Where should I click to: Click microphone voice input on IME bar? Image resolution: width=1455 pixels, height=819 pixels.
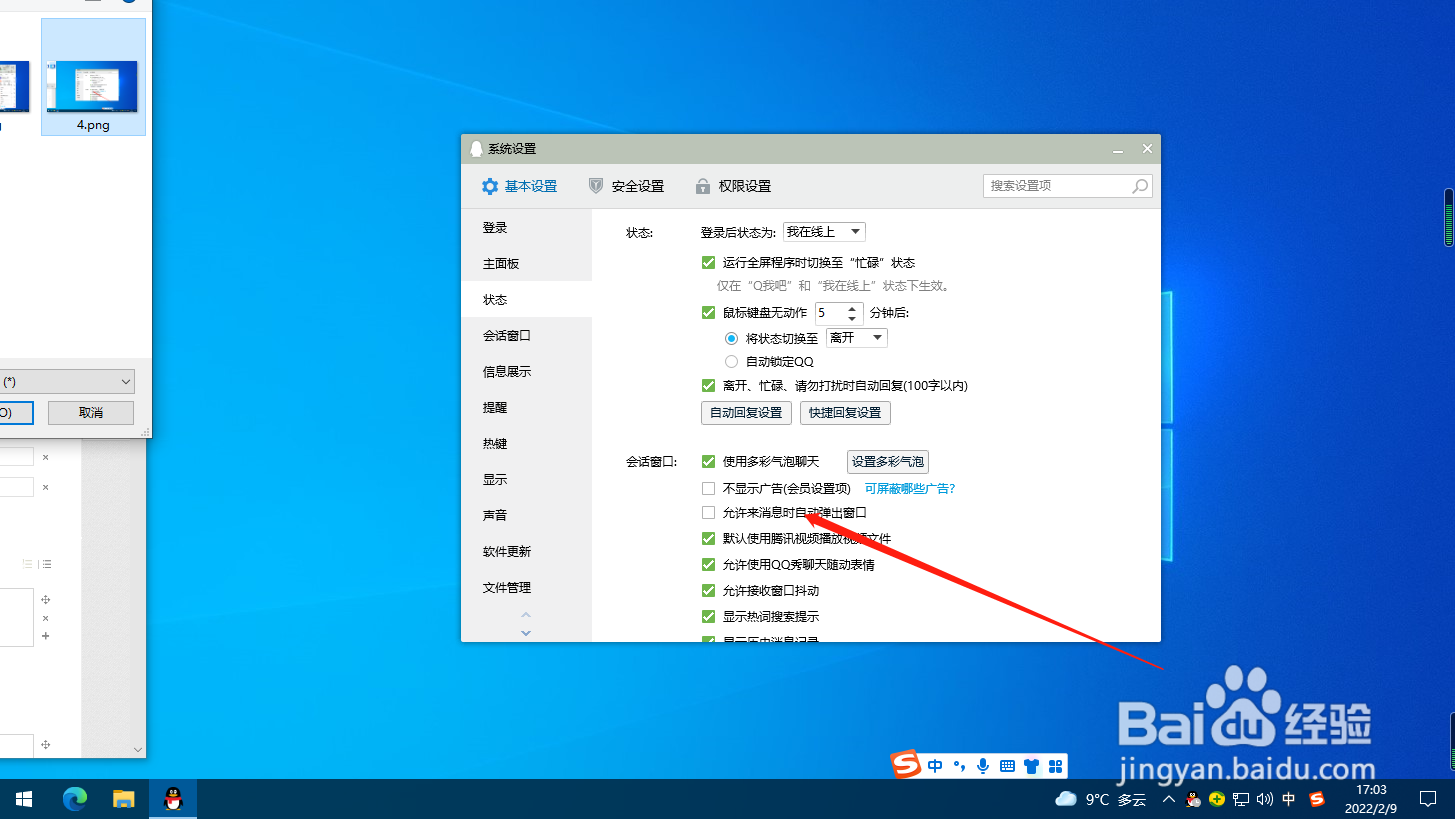pyautogui.click(x=983, y=767)
